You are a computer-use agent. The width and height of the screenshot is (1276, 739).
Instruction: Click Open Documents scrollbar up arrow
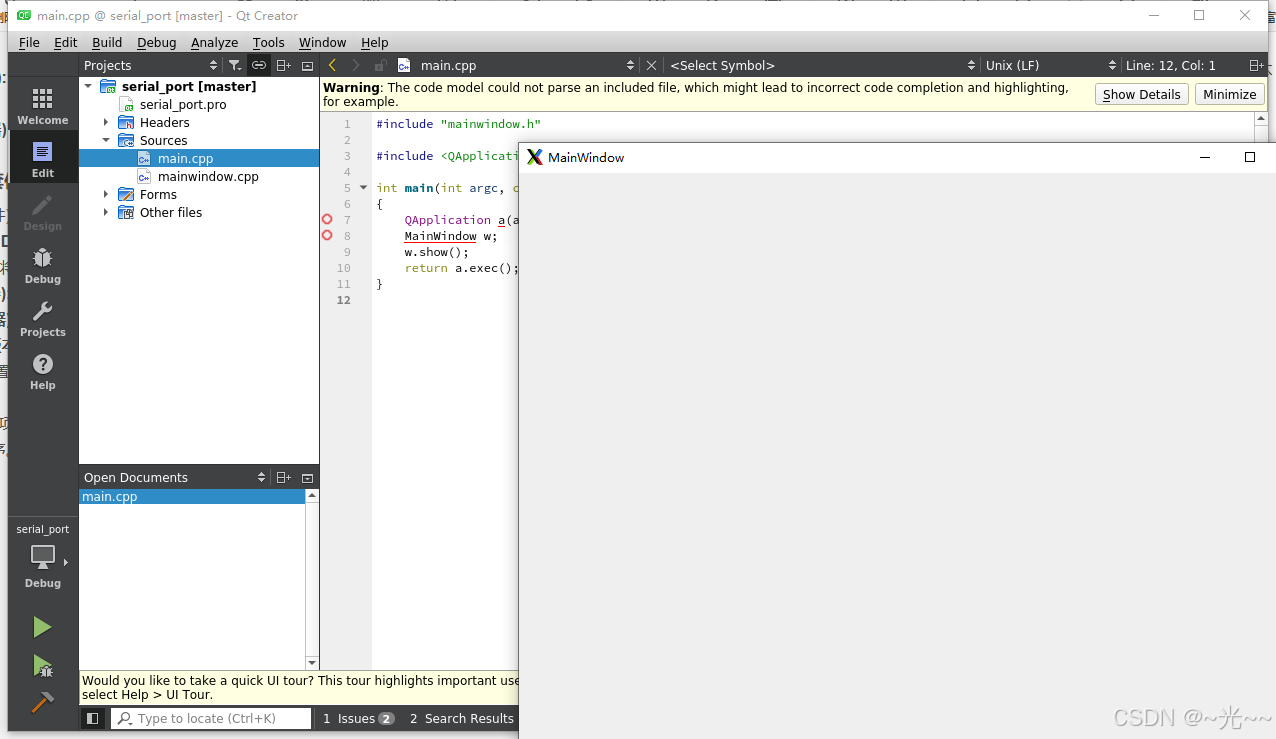(312, 496)
